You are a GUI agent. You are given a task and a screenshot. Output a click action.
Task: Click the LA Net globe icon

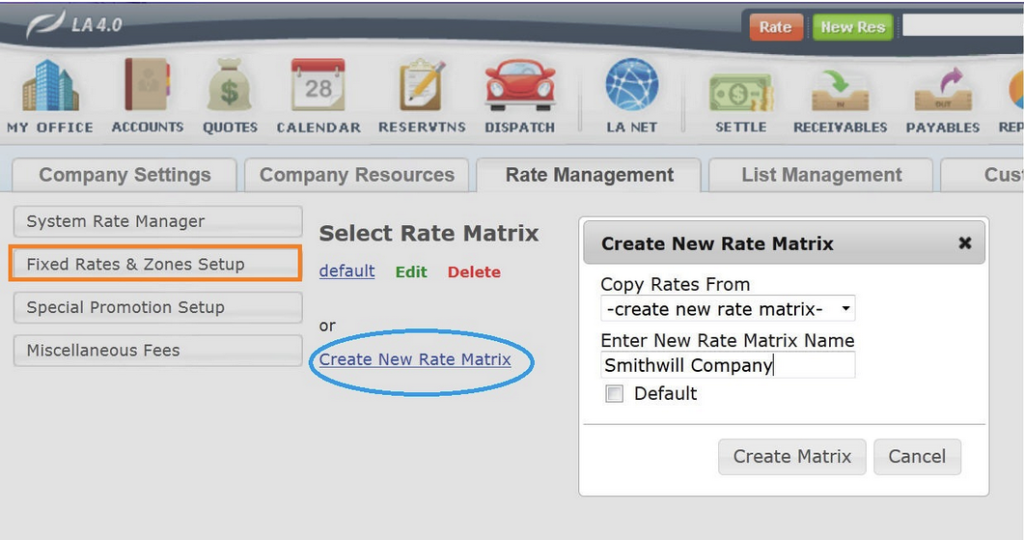pyautogui.click(x=631, y=87)
